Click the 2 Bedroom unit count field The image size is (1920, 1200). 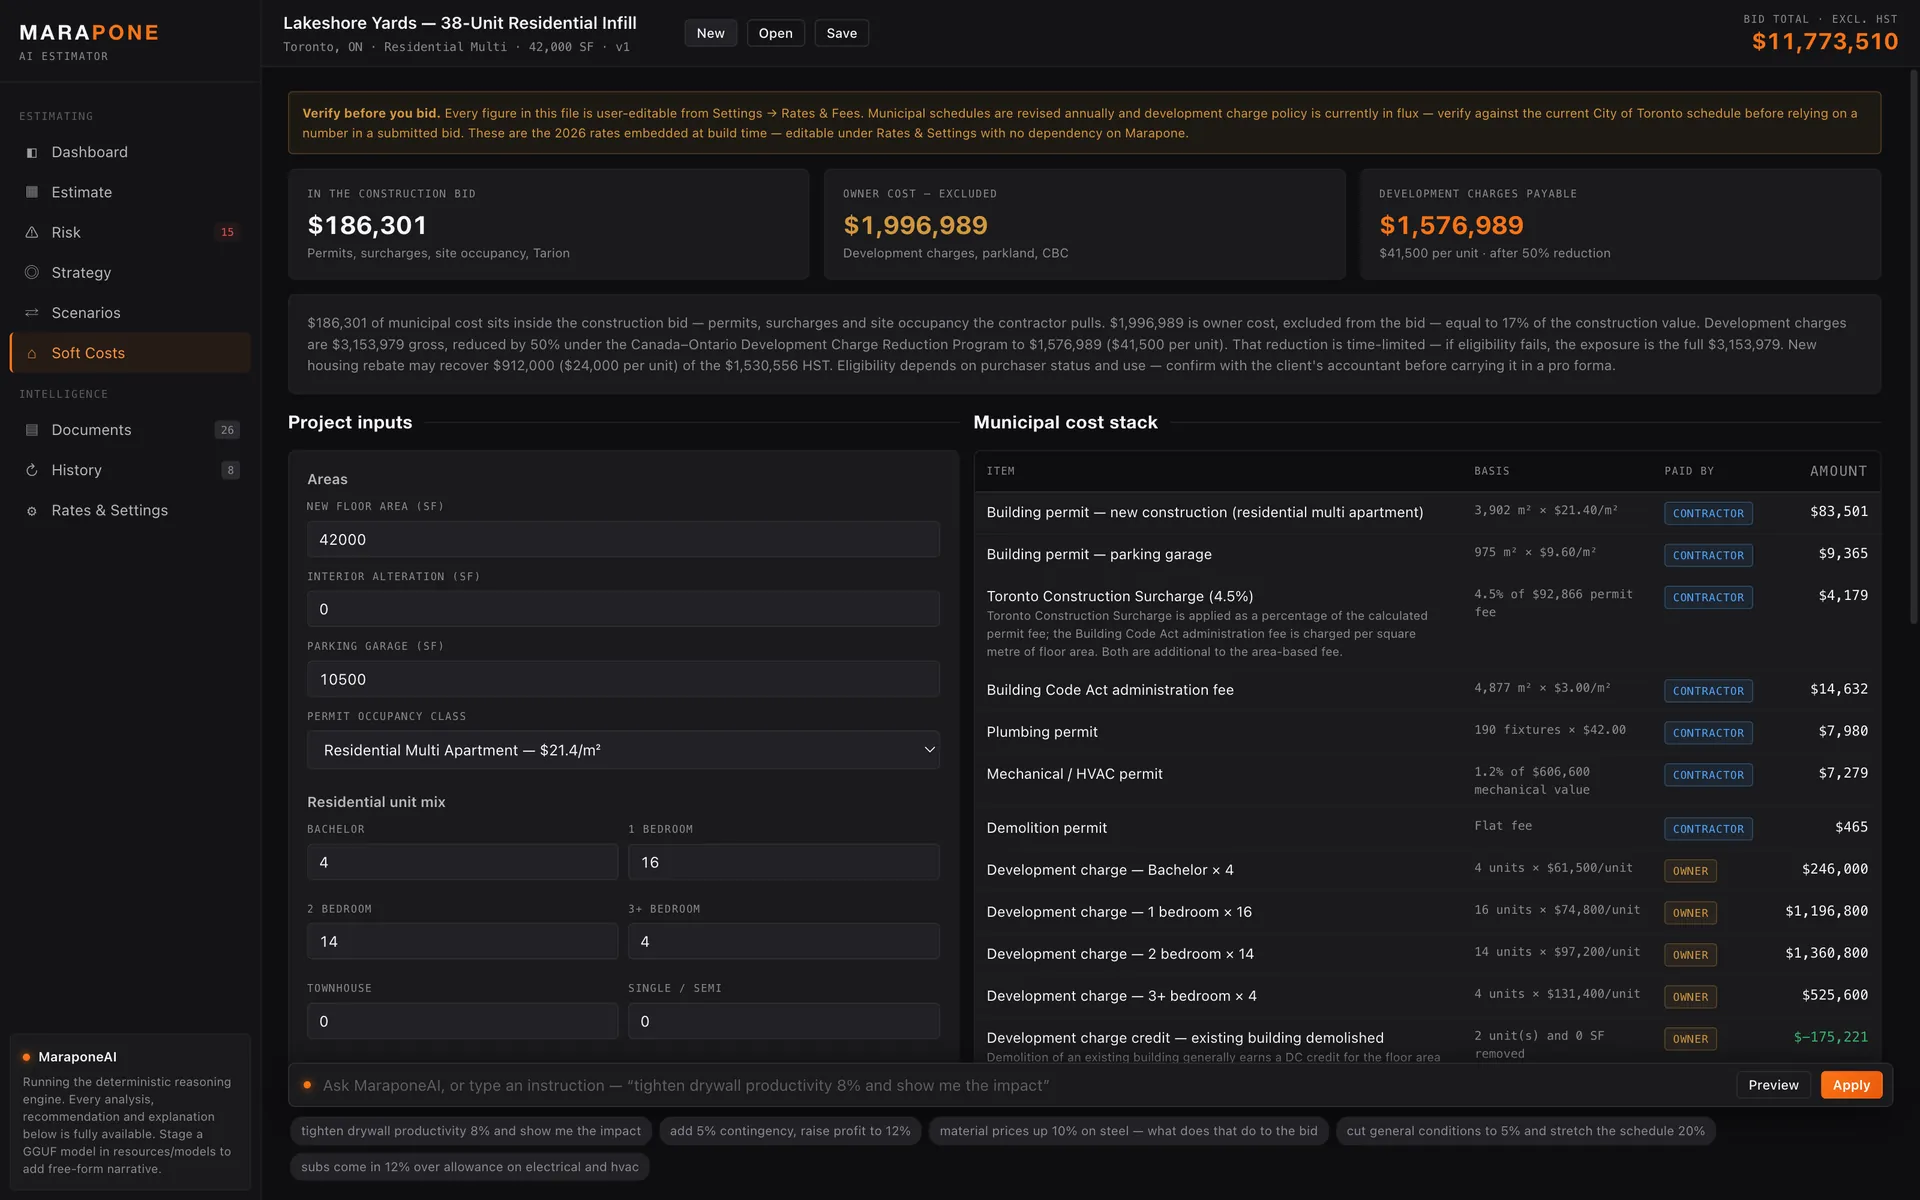pyautogui.click(x=462, y=941)
